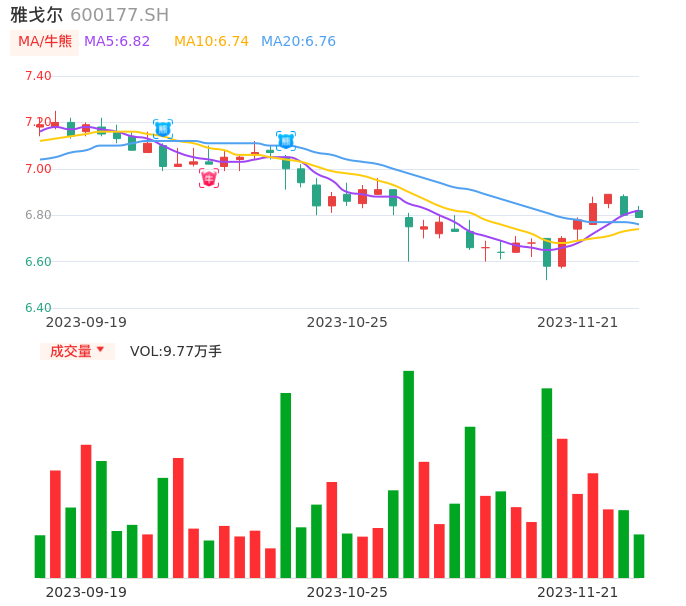Click the 2023-10-25 date under price chart
Image resolution: width=686 pixels, height=606 pixels.
tap(347, 322)
